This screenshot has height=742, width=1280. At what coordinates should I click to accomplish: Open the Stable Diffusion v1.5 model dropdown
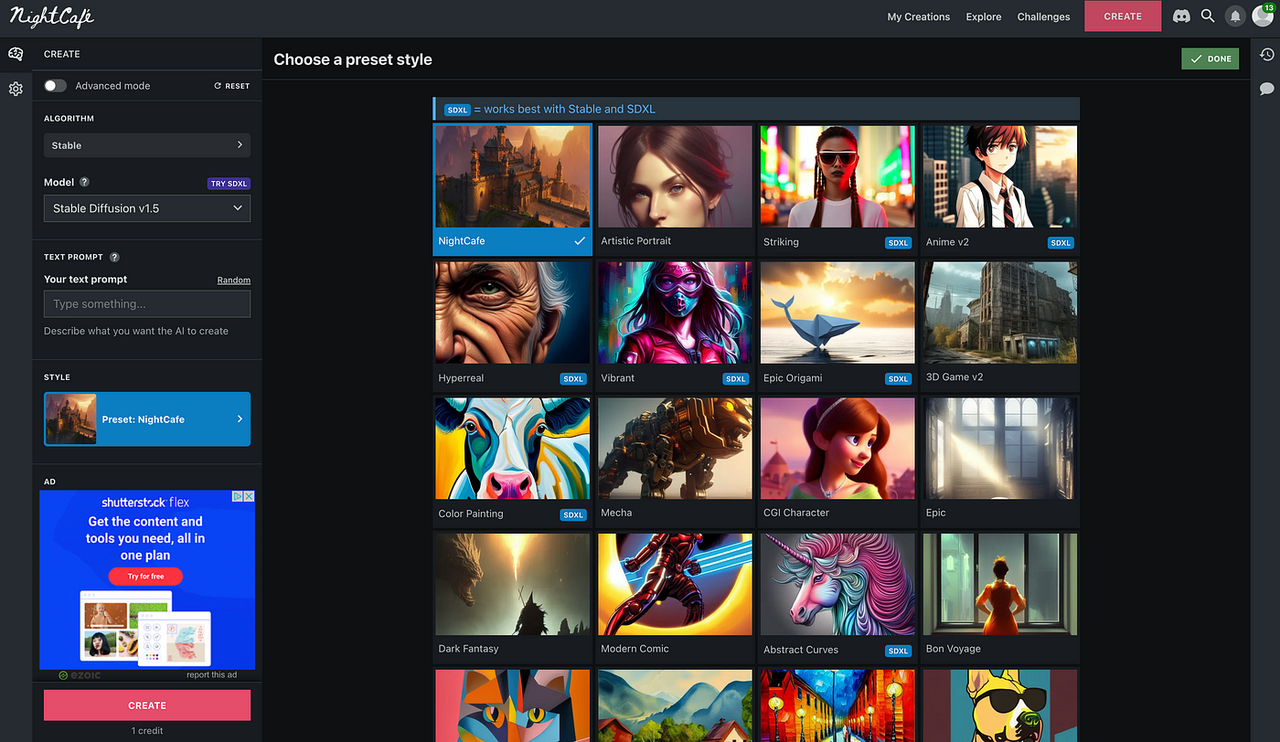click(x=146, y=208)
